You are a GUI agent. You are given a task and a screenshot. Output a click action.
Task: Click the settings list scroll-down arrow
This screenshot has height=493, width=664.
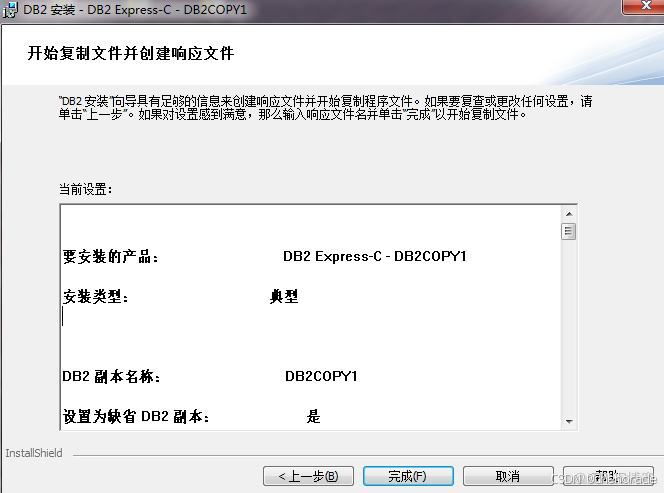click(x=569, y=421)
